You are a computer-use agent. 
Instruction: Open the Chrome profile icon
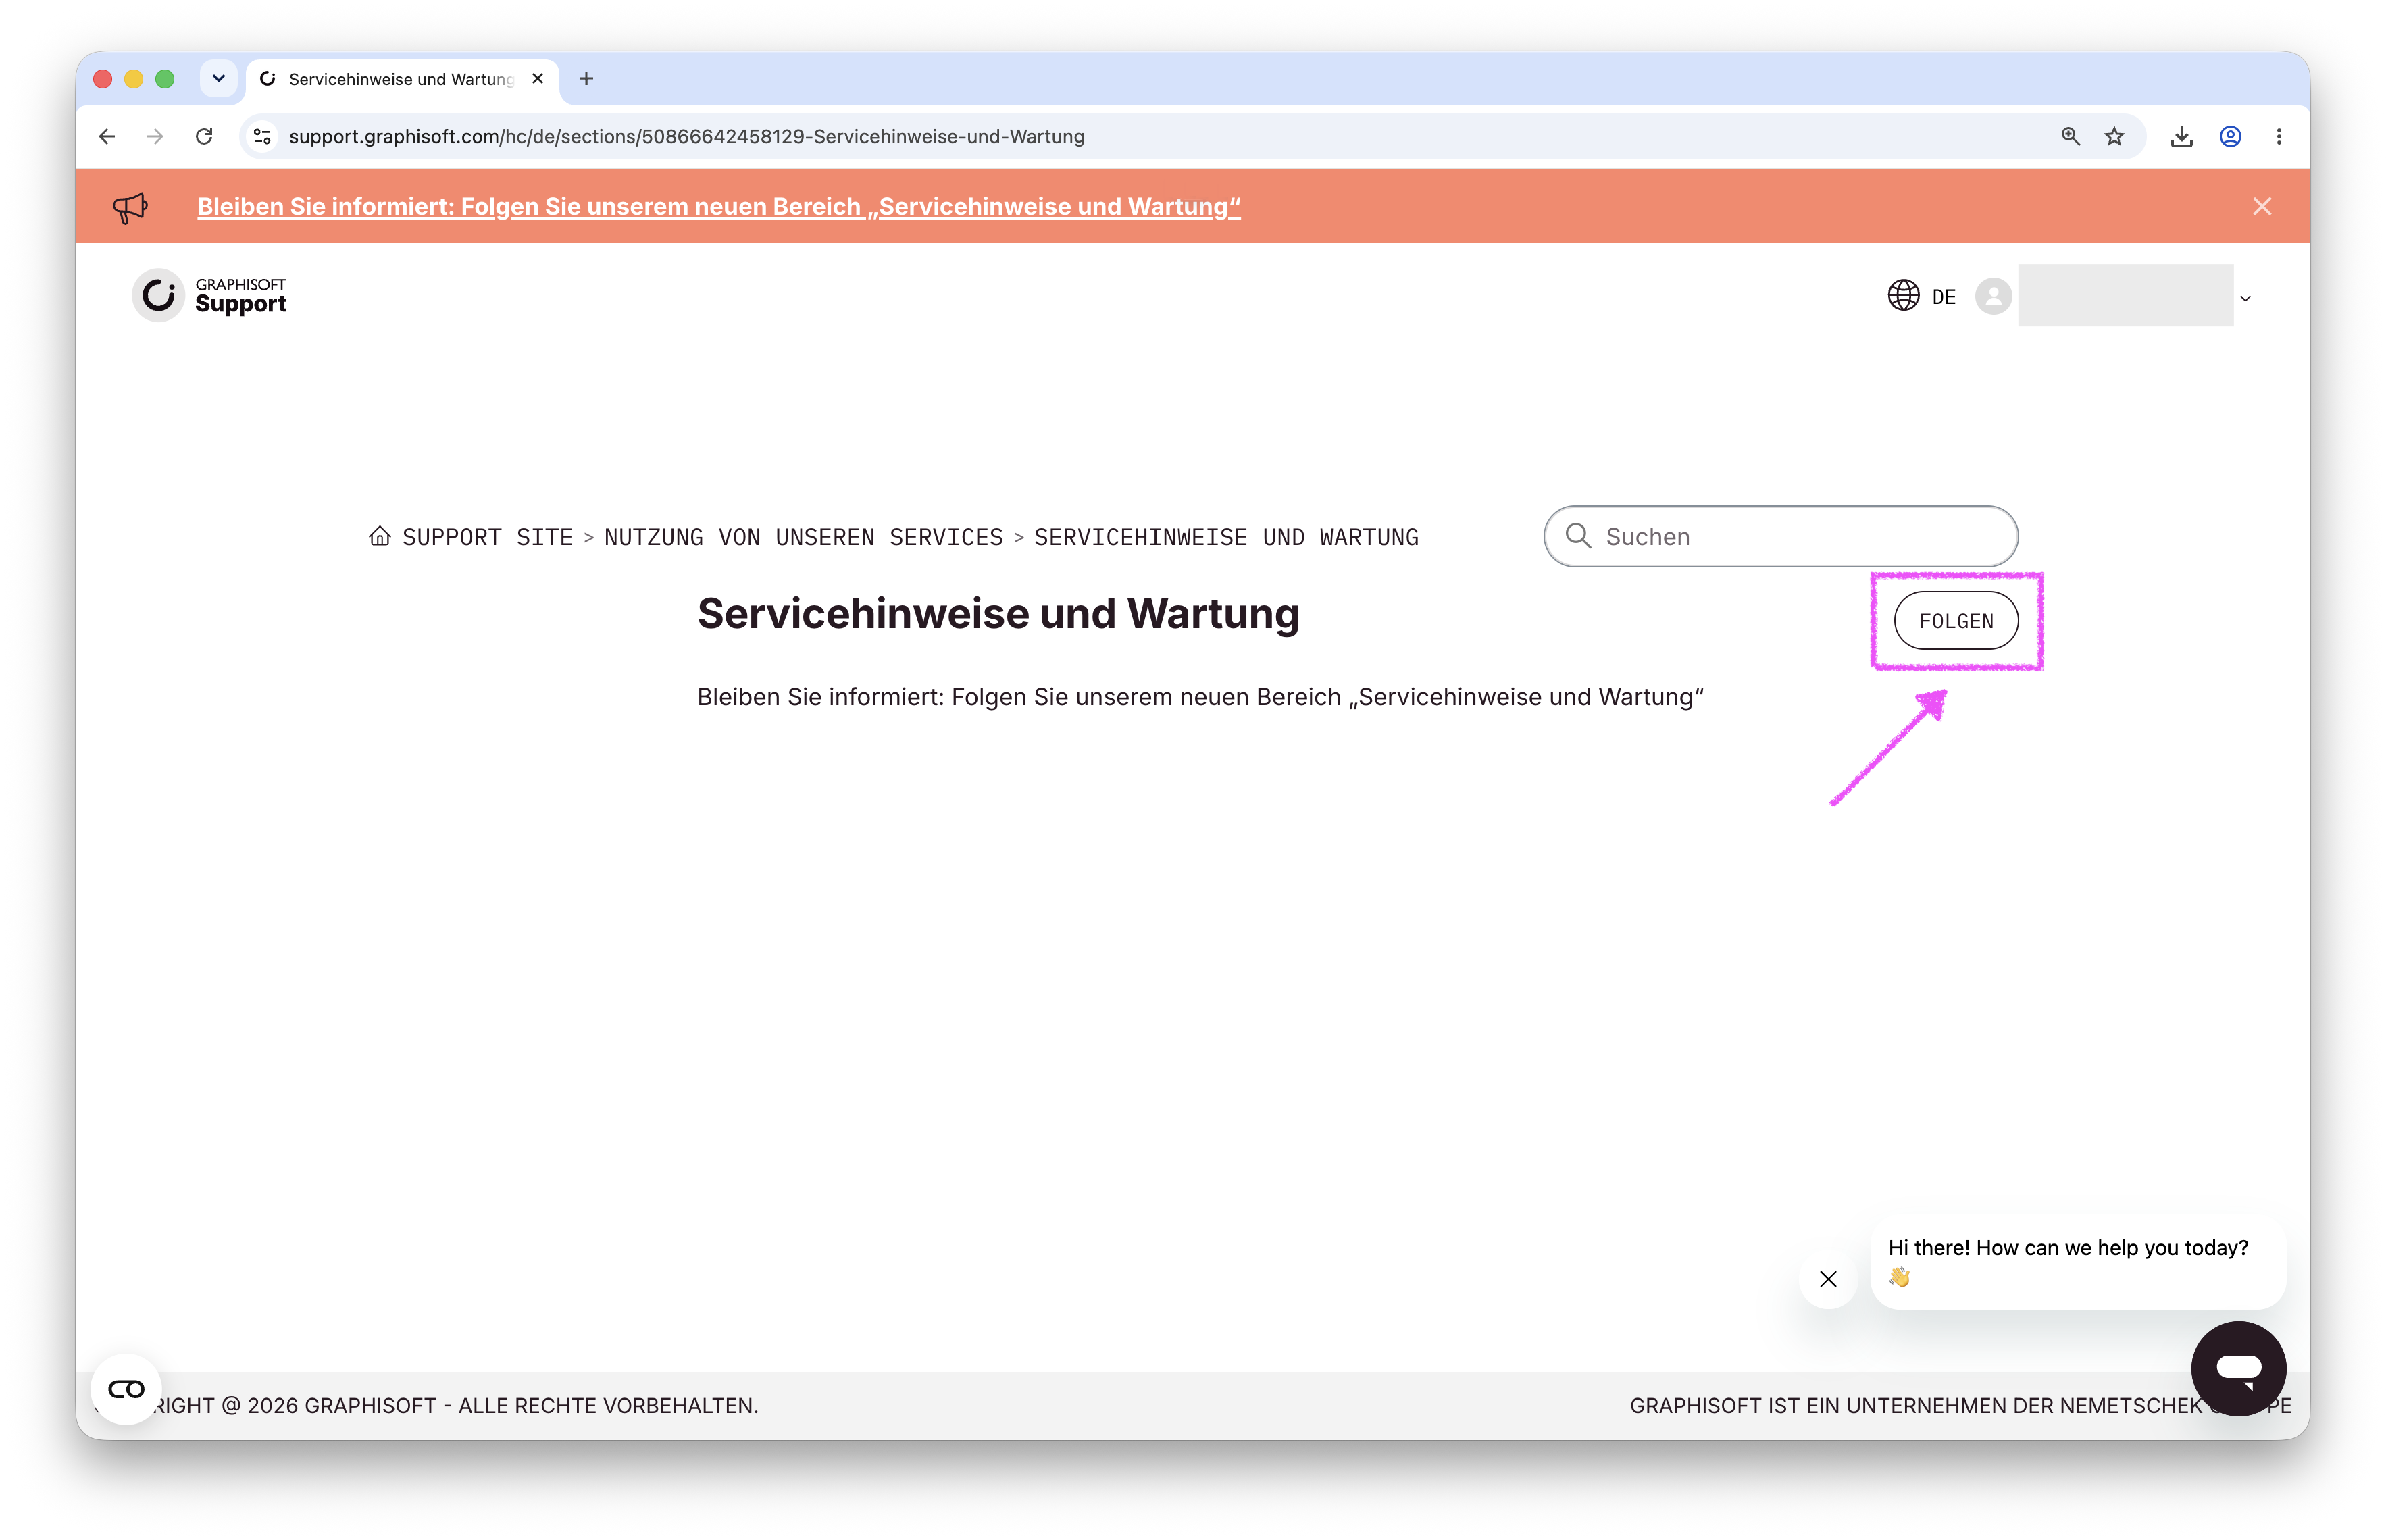2230,136
